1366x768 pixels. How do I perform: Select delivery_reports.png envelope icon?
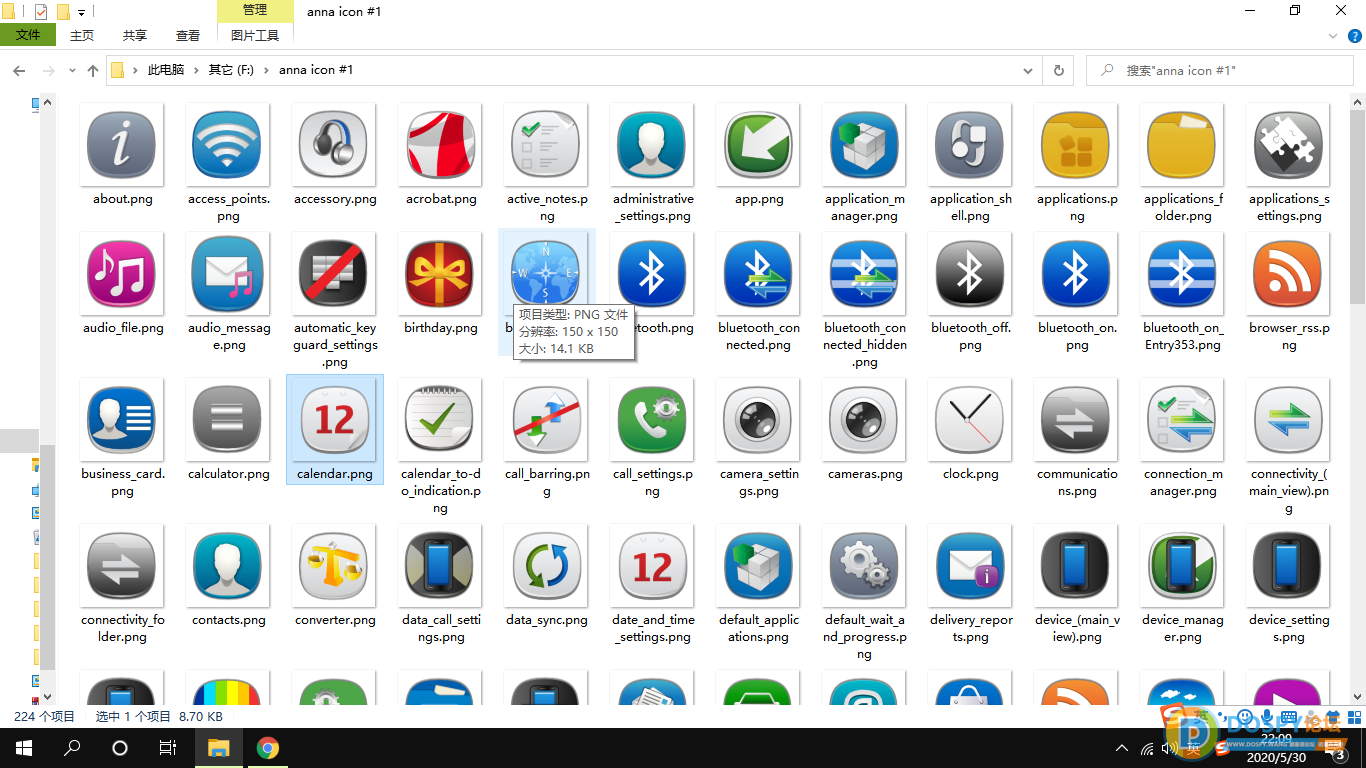click(971, 566)
